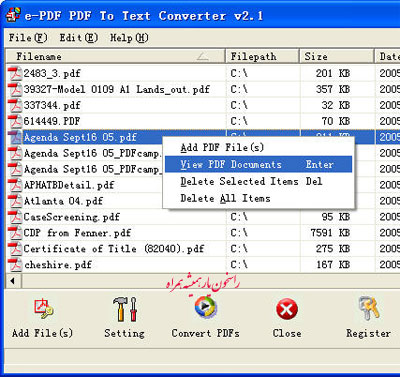Screen dimensions: 400x377
Task: Open the Edit menu
Action: click(79, 38)
